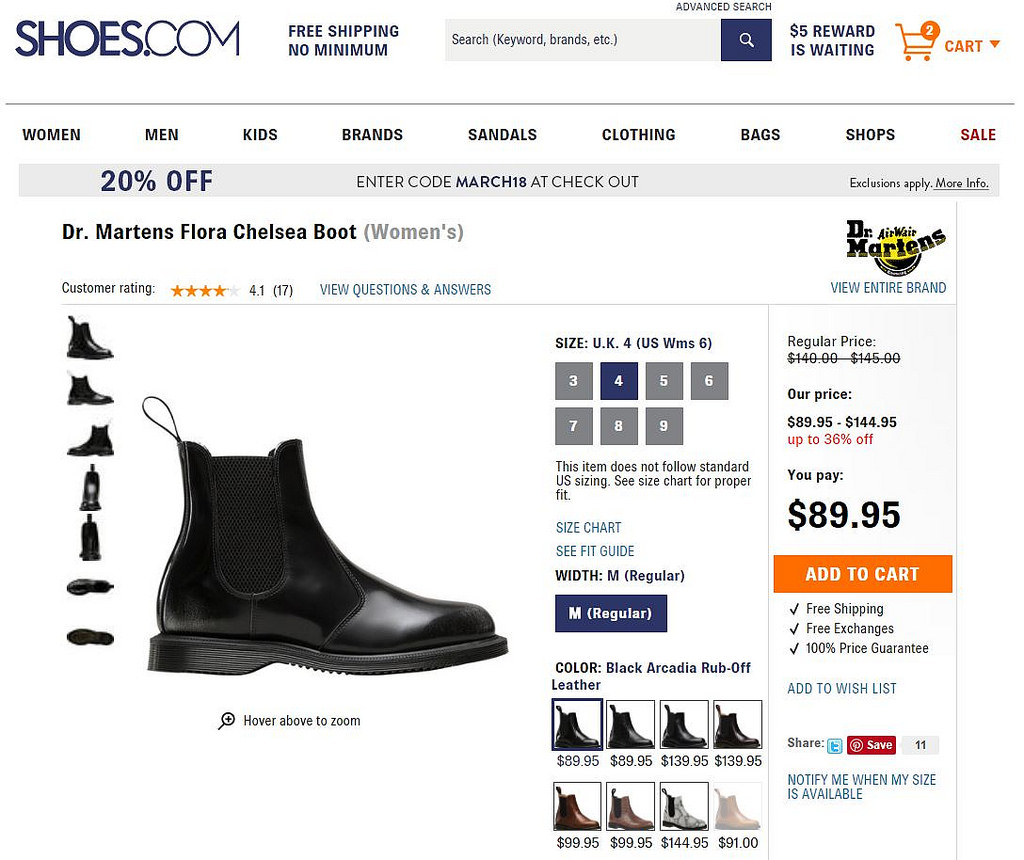
Task: Open the shopping cart icon
Action: pyautogui.click(x=915, y=43)
